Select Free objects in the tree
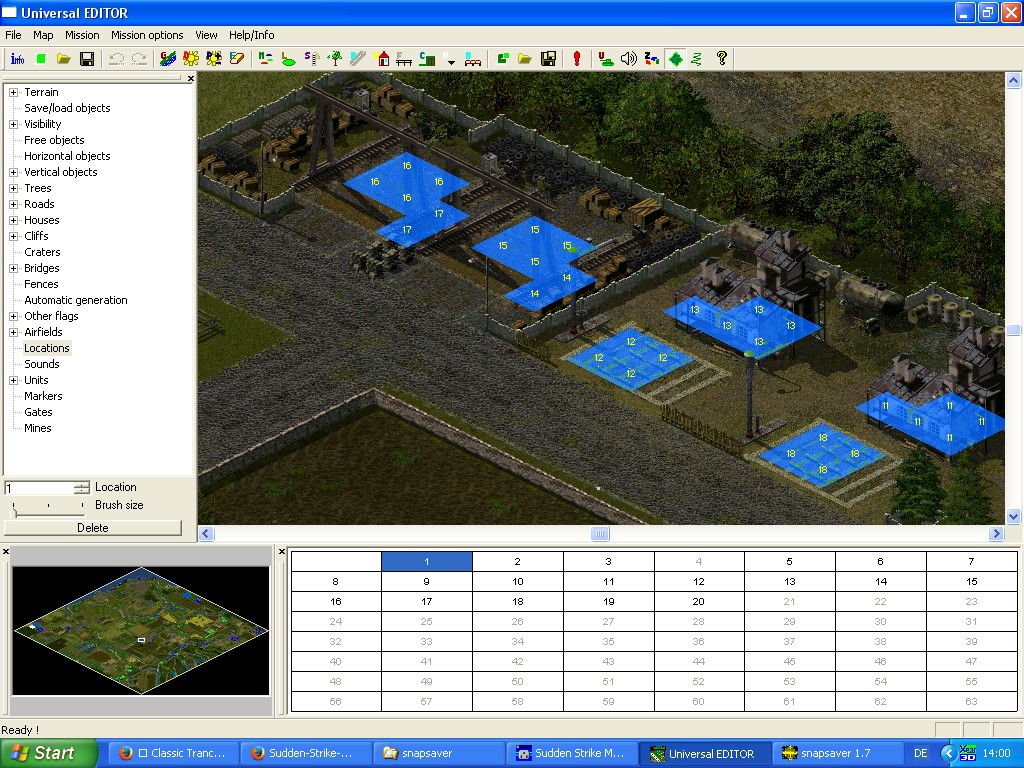 (x=54, y=140)
